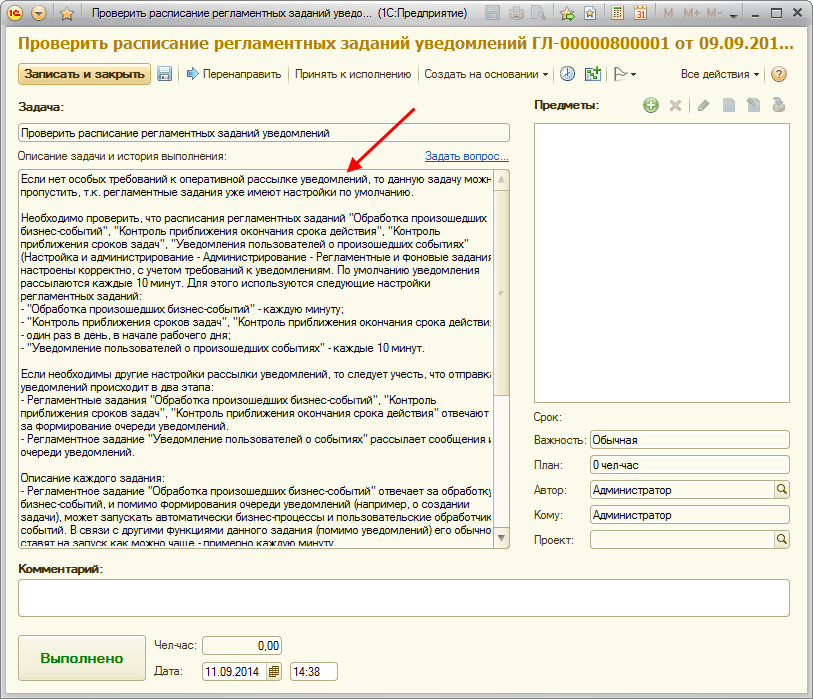Click the last icon in Предметы toolbar

tap(778, 105)
